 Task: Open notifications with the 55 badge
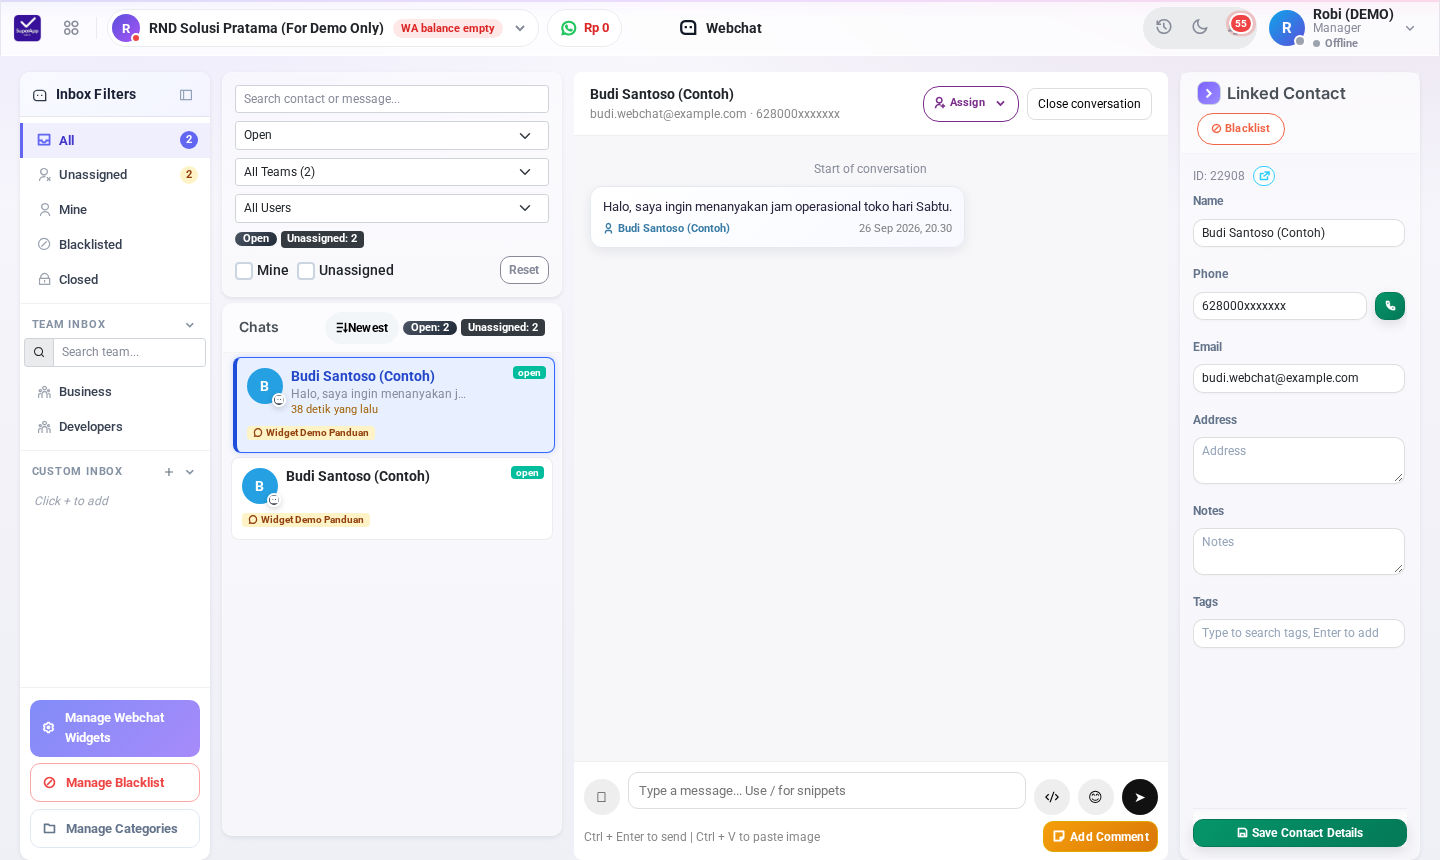1238,25
